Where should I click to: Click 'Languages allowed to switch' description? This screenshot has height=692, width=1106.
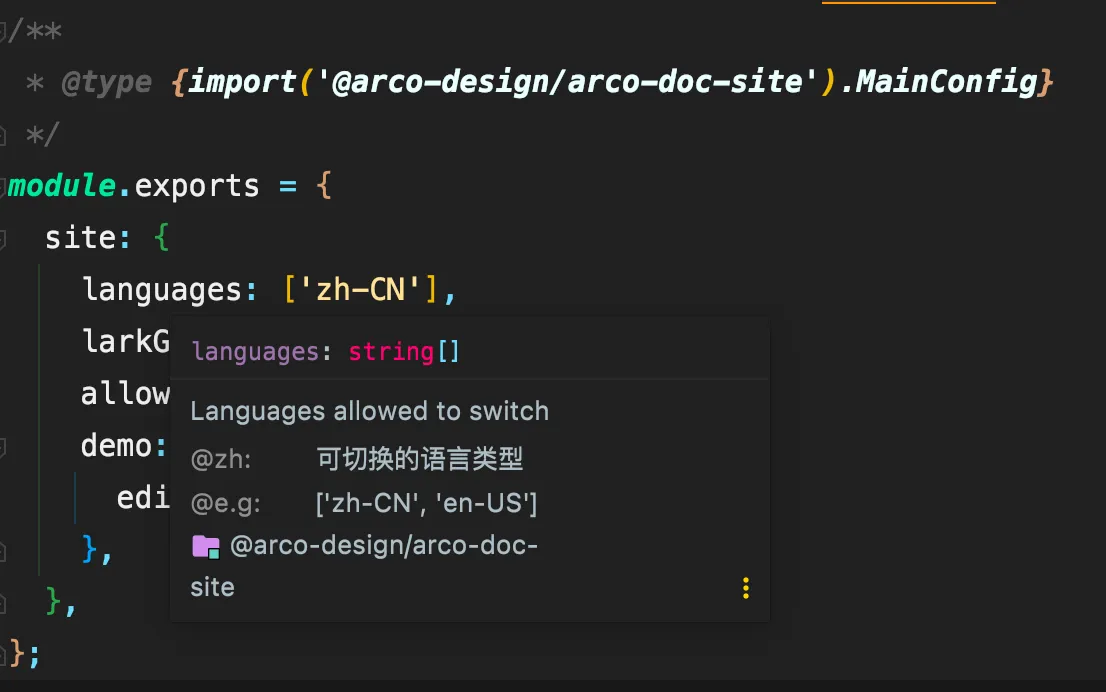point(370,411)
